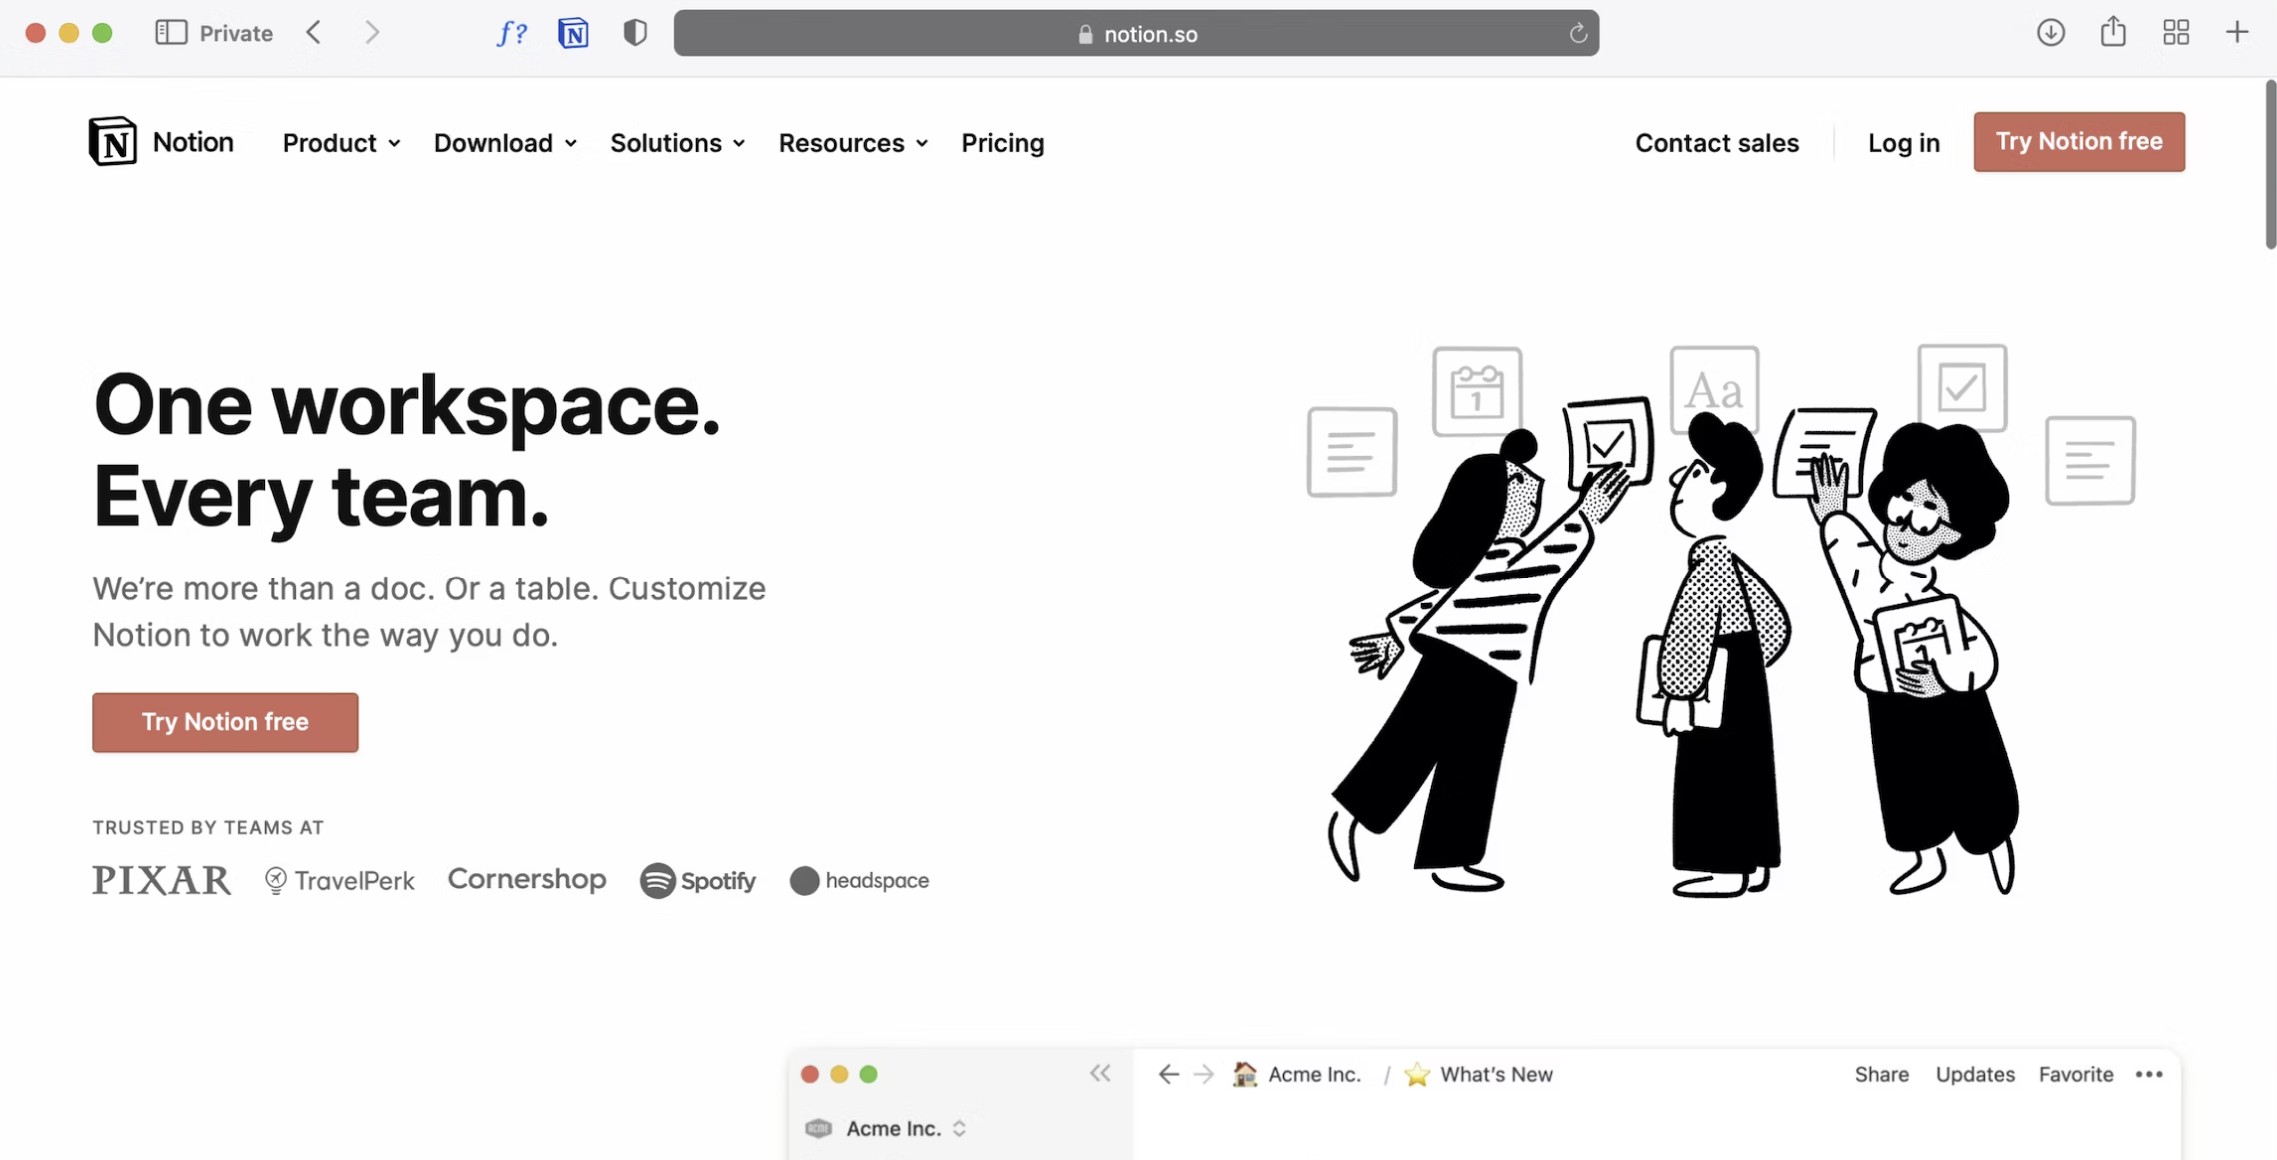Go to the Pricing page
Viewport: 2277px width, 1160px height.
(1002, 143)
